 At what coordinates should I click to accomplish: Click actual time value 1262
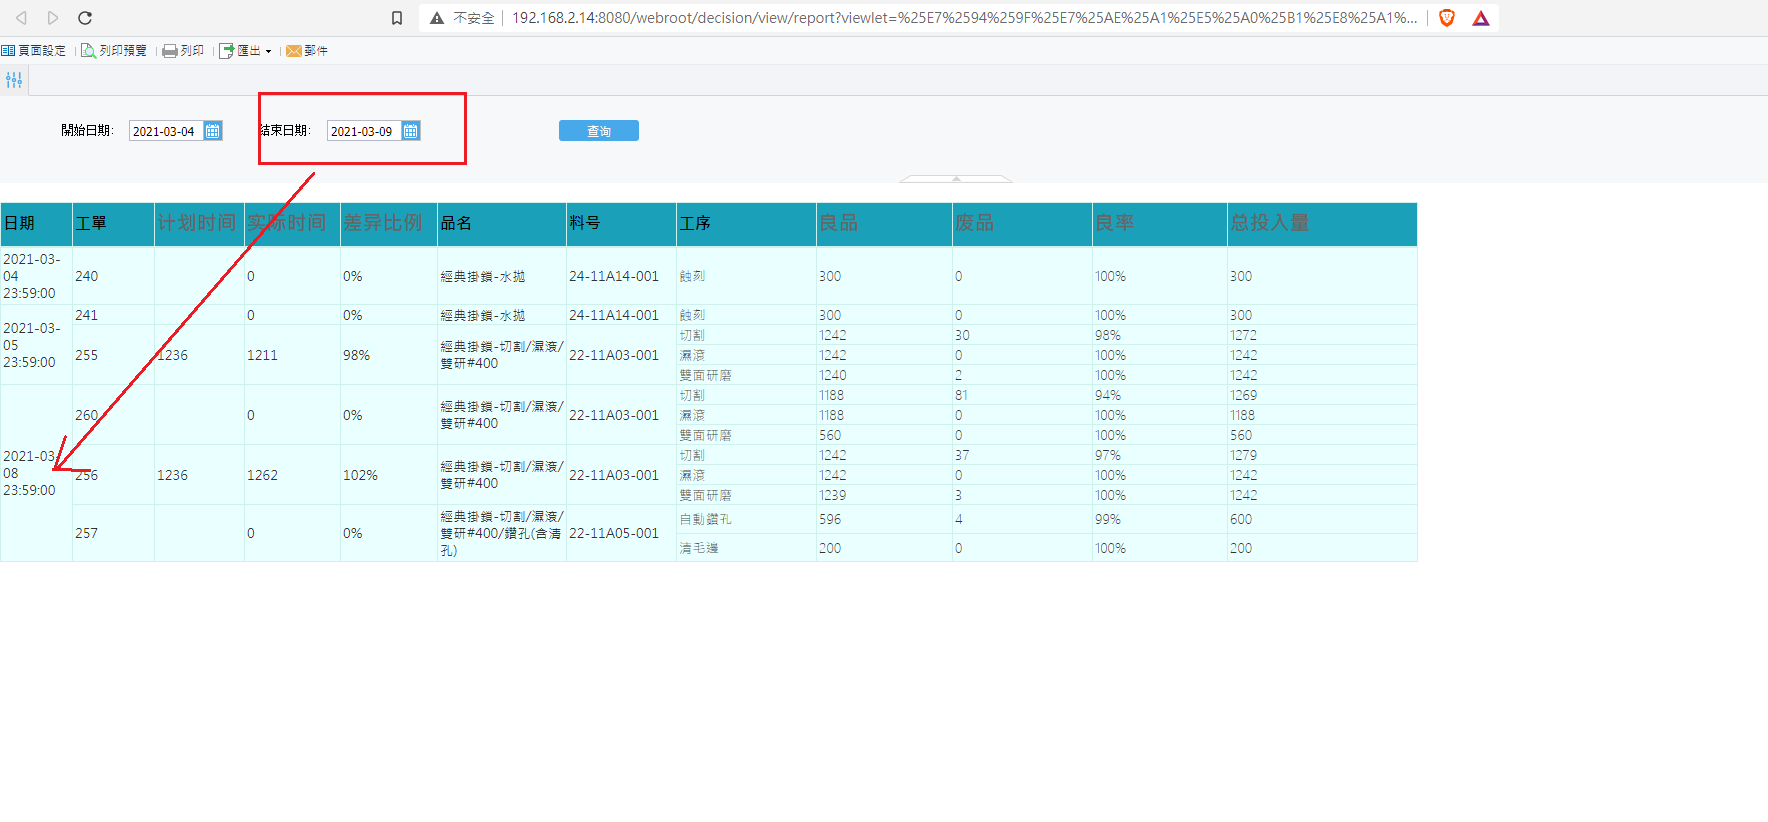pyautogui.click(x=292, y=475)
